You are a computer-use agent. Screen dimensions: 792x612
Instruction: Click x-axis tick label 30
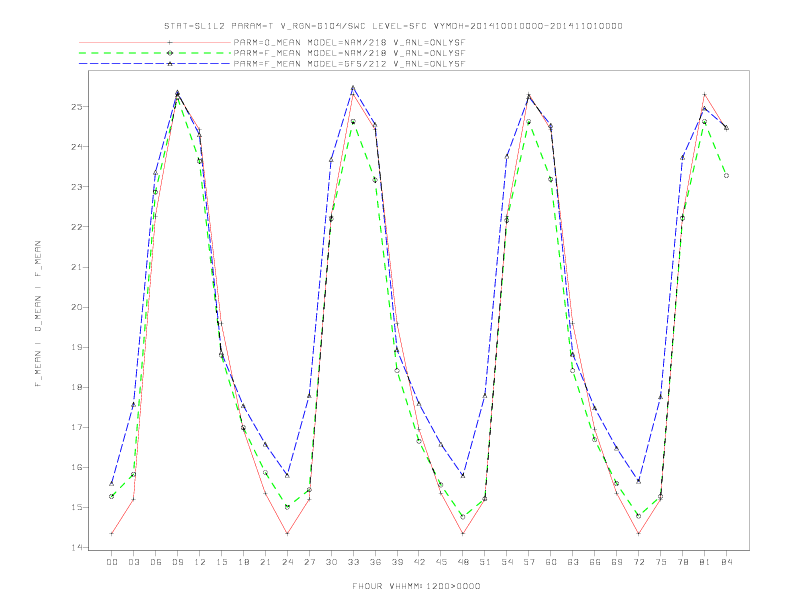coord(331,562)
